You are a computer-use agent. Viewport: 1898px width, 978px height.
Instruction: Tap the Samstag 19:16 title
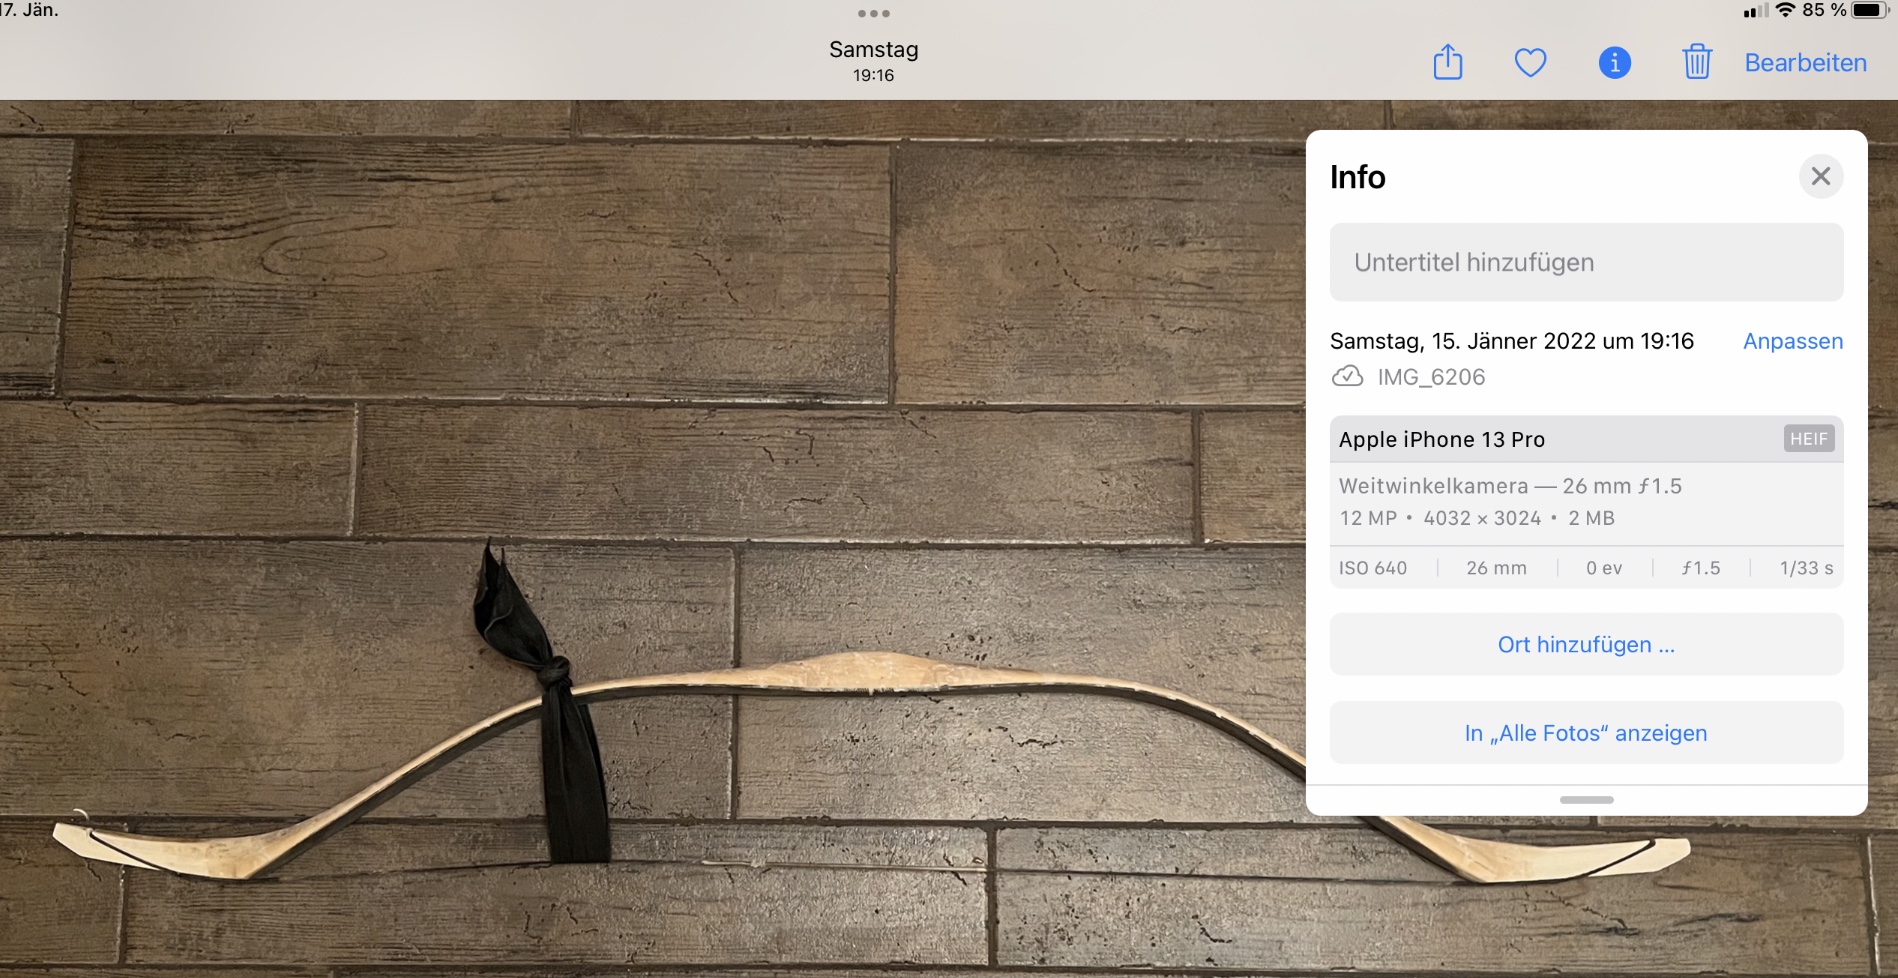pyautogui.click(x=873, y=60)
